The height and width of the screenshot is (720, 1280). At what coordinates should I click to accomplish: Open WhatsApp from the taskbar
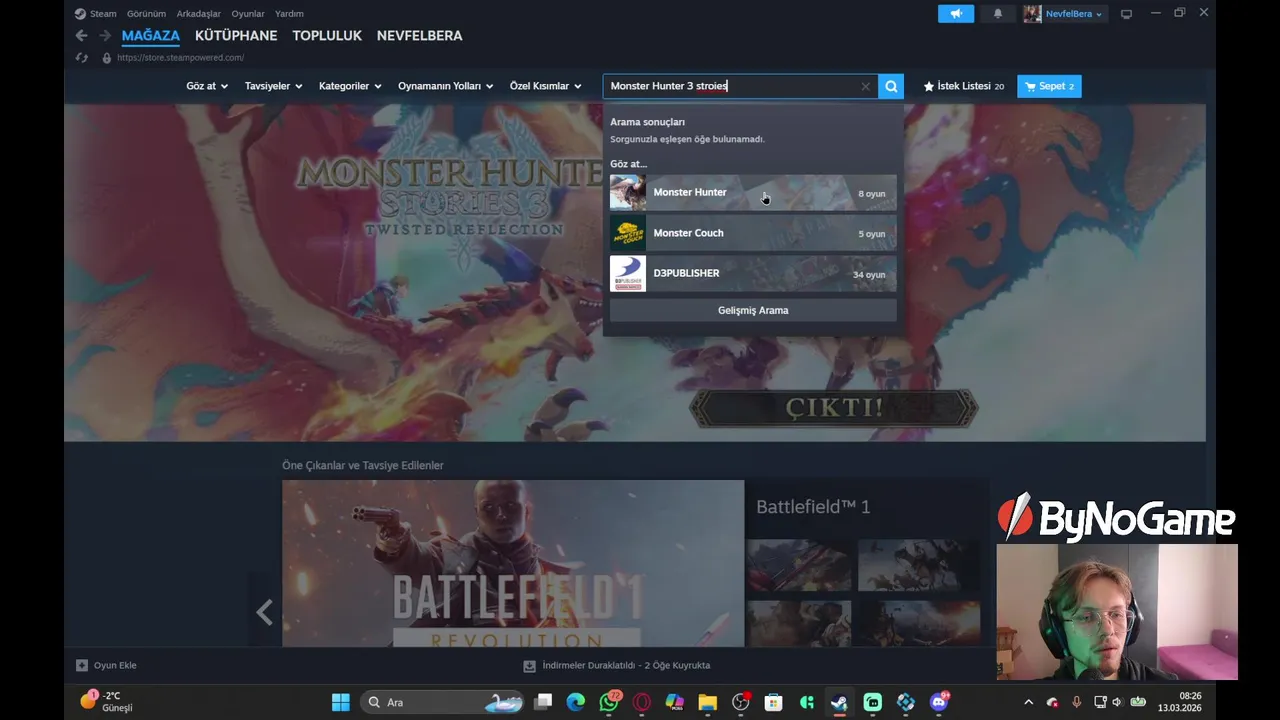[609, 702]
